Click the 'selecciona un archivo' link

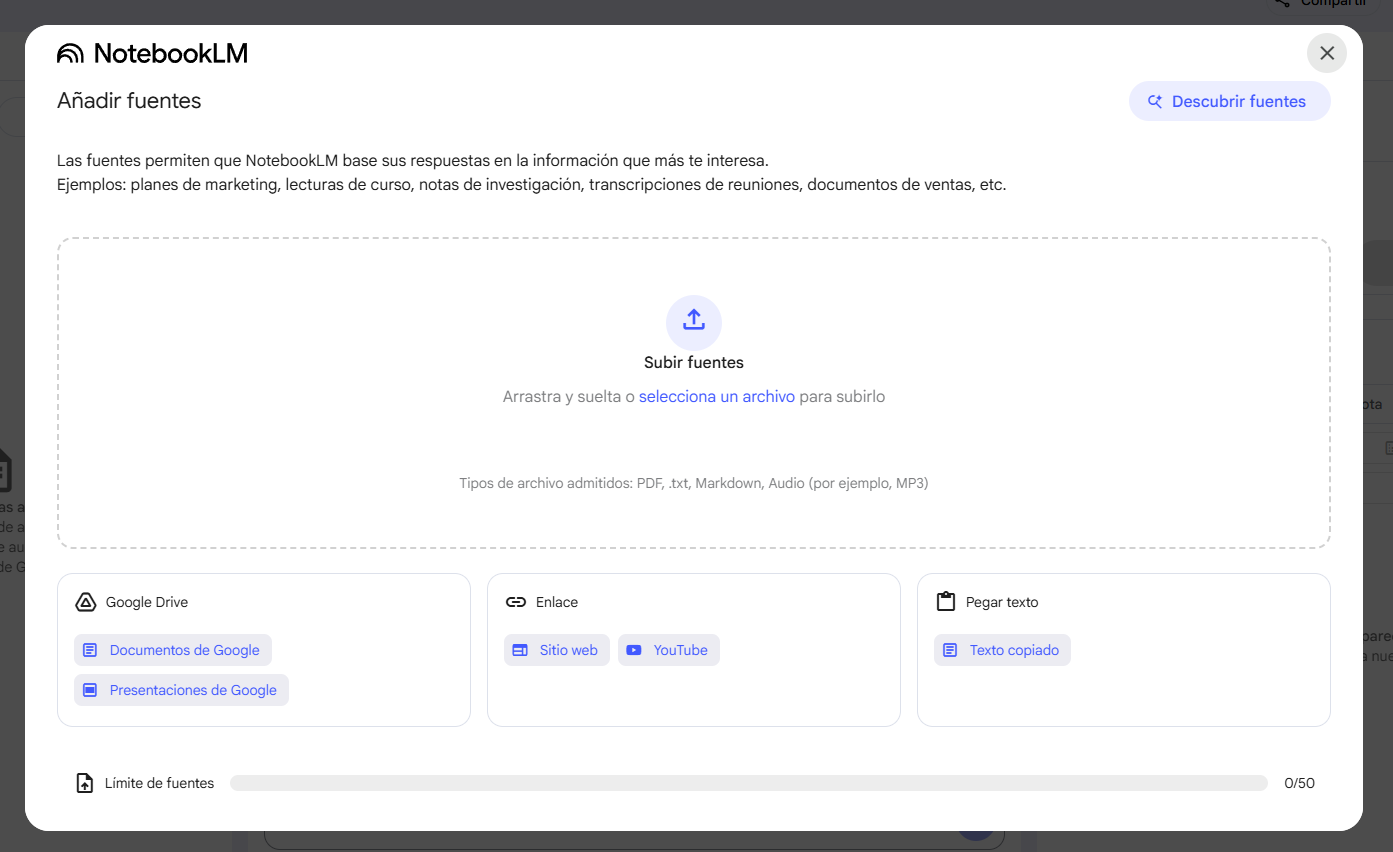click(x=717, y=397)
